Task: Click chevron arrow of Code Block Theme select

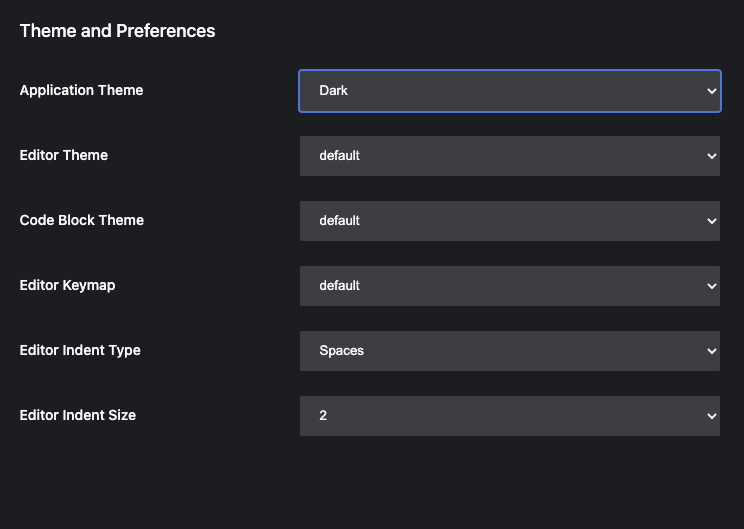Action: 711,221
